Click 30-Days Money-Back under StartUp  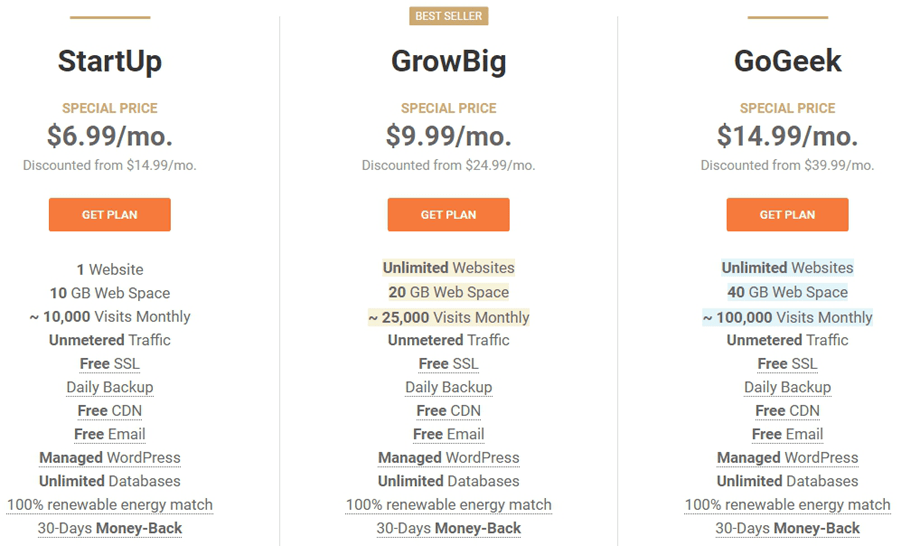(110, 528)
